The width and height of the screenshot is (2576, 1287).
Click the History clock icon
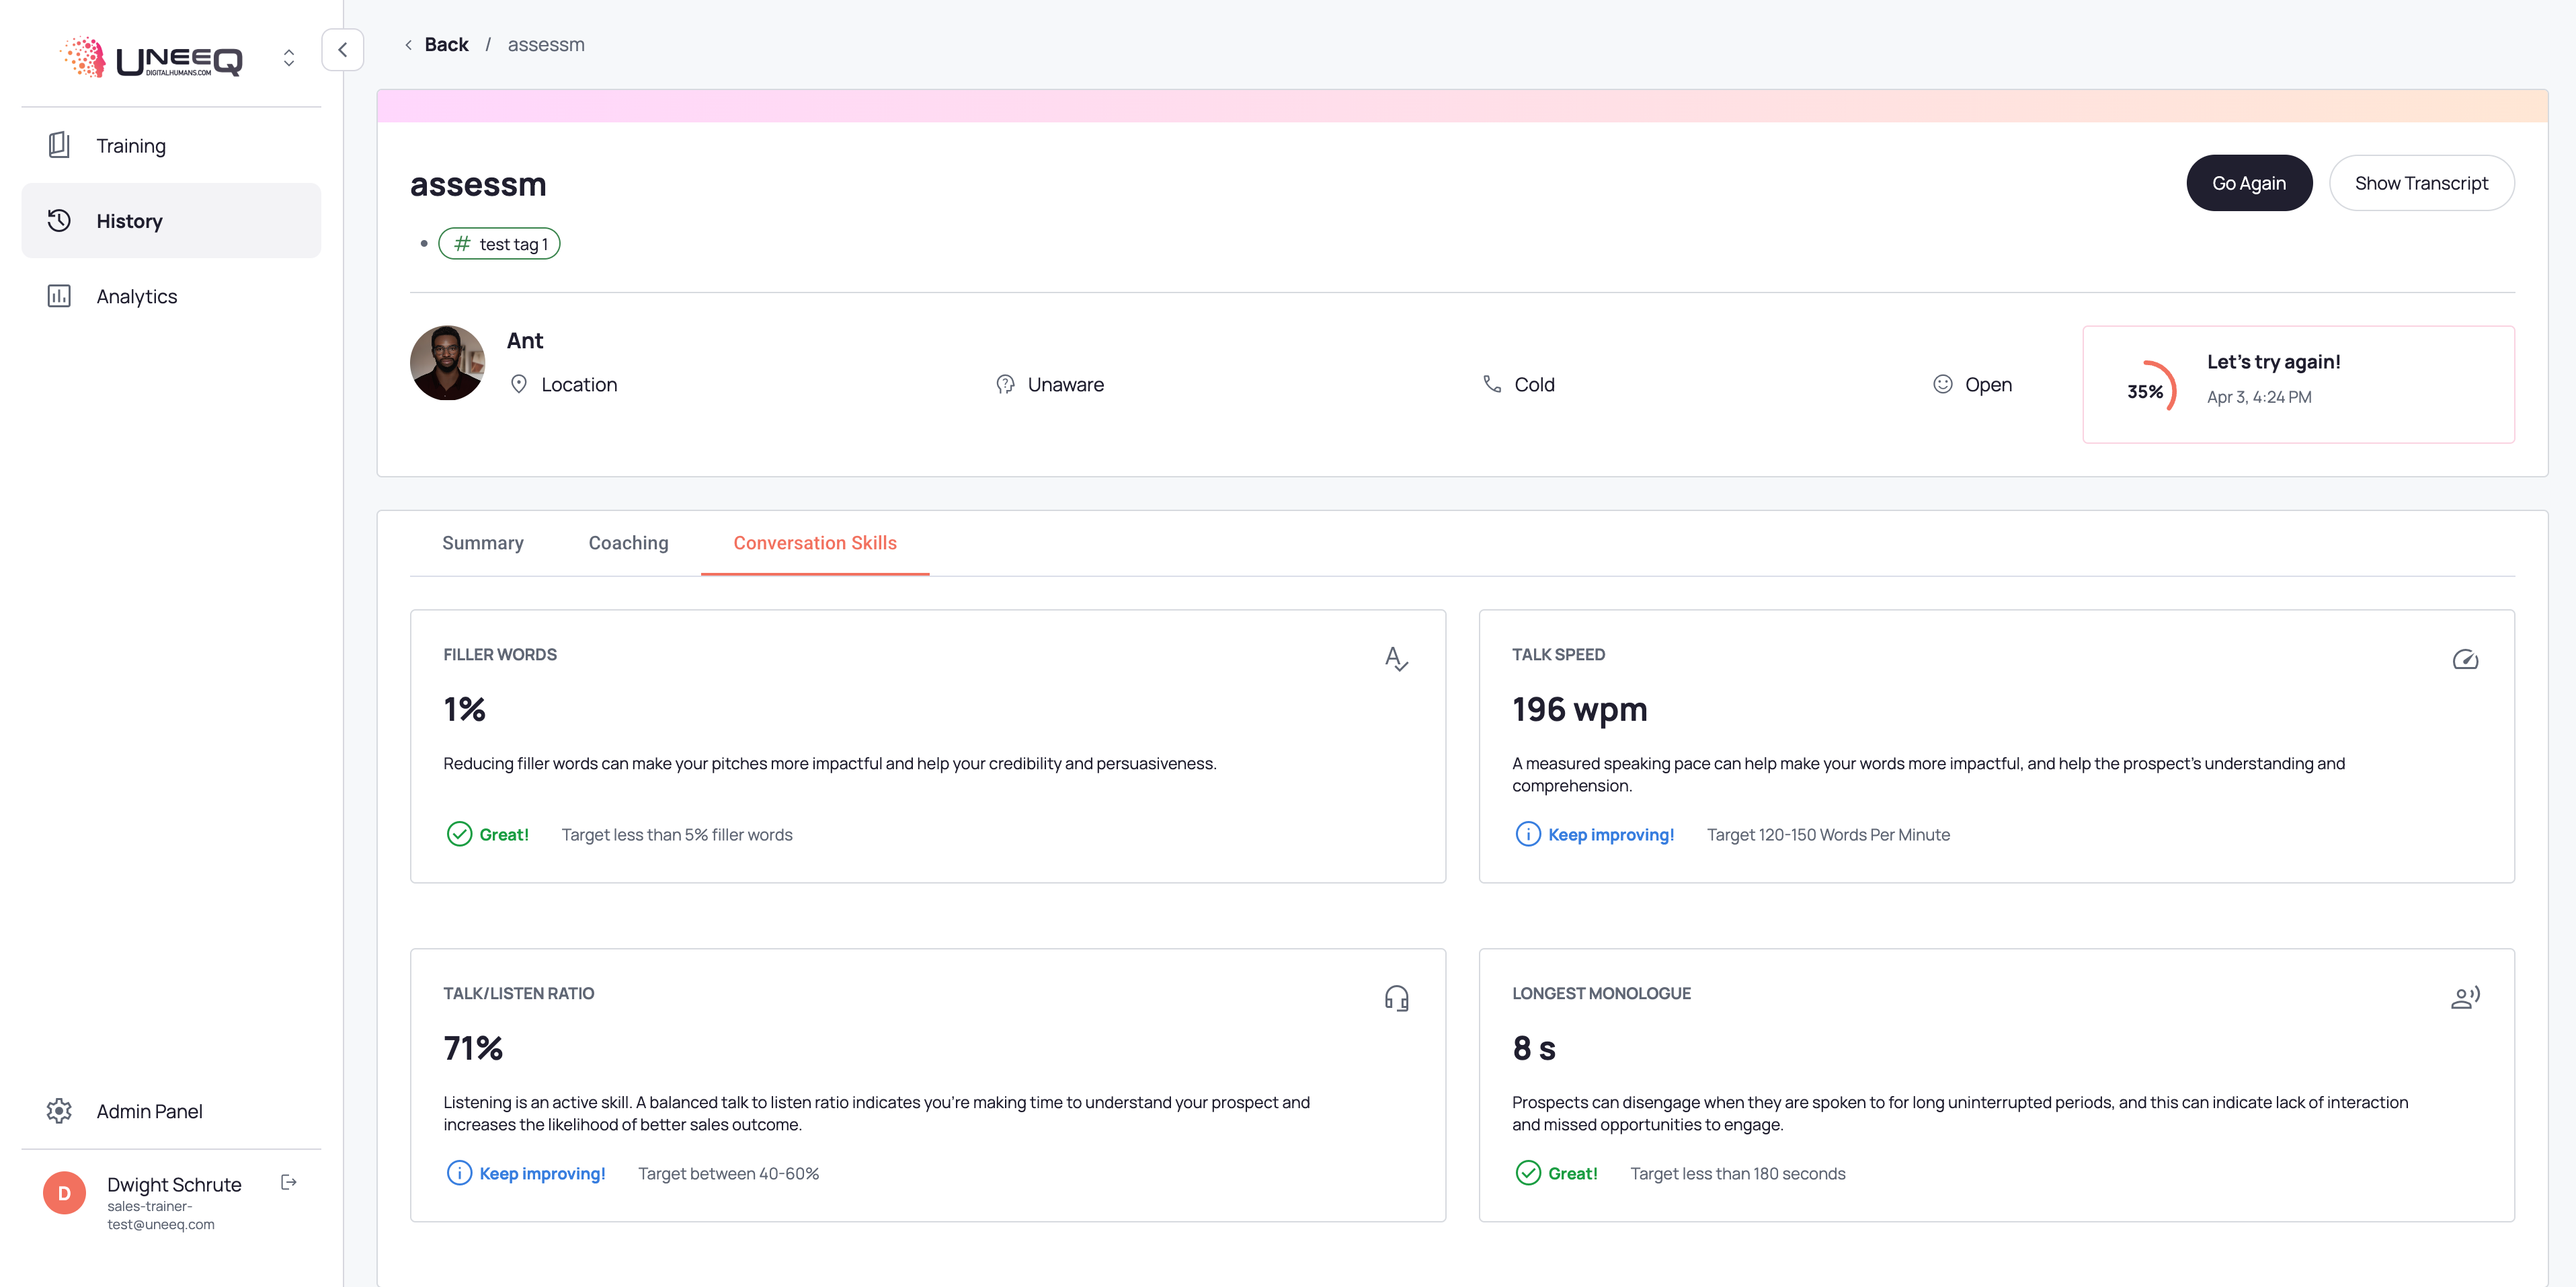(x=59, y=220)
